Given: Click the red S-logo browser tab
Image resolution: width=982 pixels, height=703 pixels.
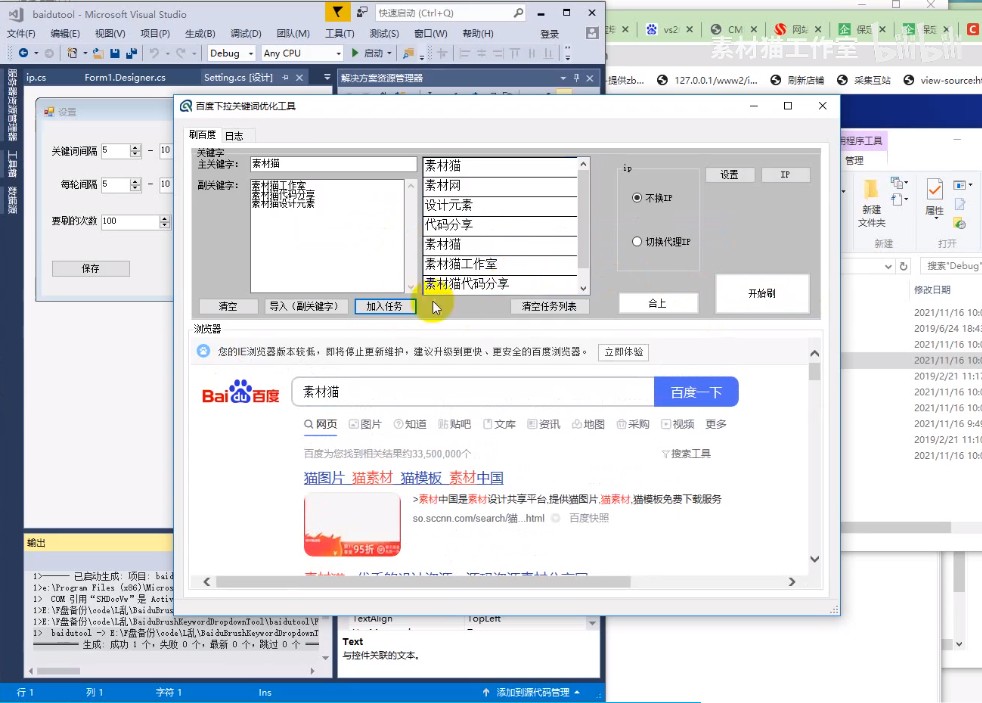Looking at the screenshot, I should point(780,29).
